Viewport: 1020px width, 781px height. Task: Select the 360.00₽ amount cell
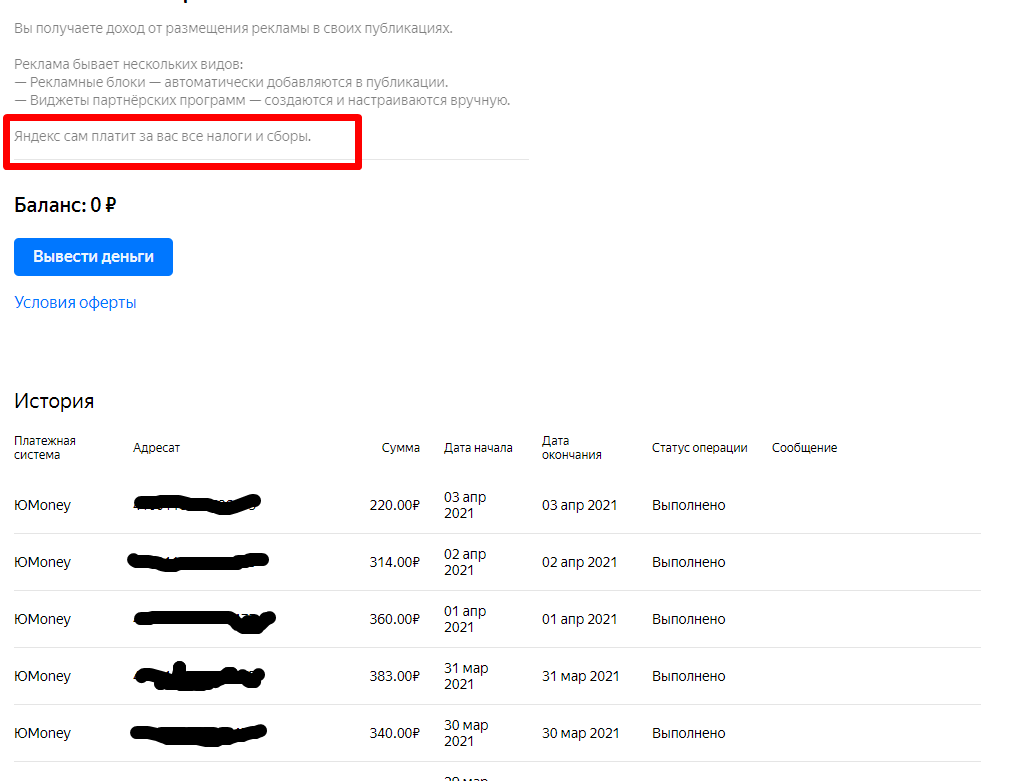coord(394,619)
